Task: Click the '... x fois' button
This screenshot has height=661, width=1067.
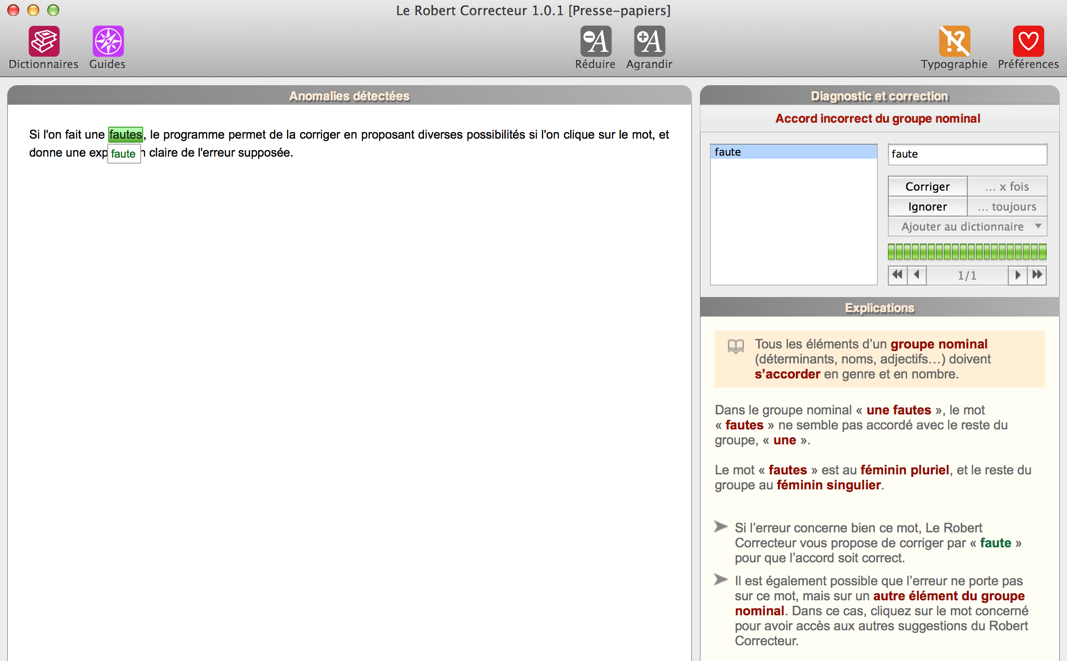Action: click(x=1007, y=187)
